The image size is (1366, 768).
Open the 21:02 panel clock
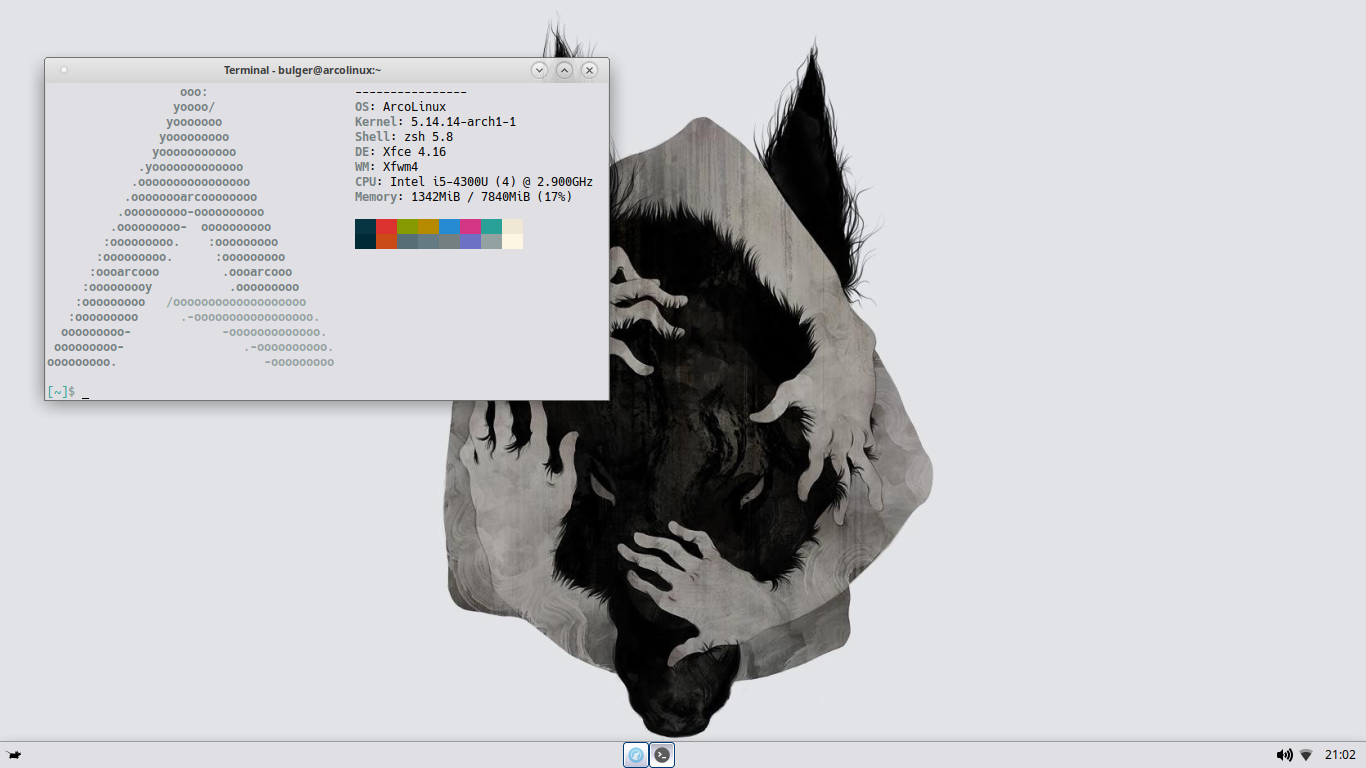pos(1340,755)
